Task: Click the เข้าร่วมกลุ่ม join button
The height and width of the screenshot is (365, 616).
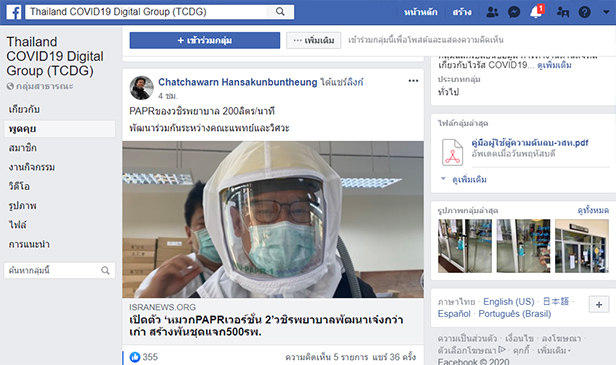Action: click(x=205, y=40)
